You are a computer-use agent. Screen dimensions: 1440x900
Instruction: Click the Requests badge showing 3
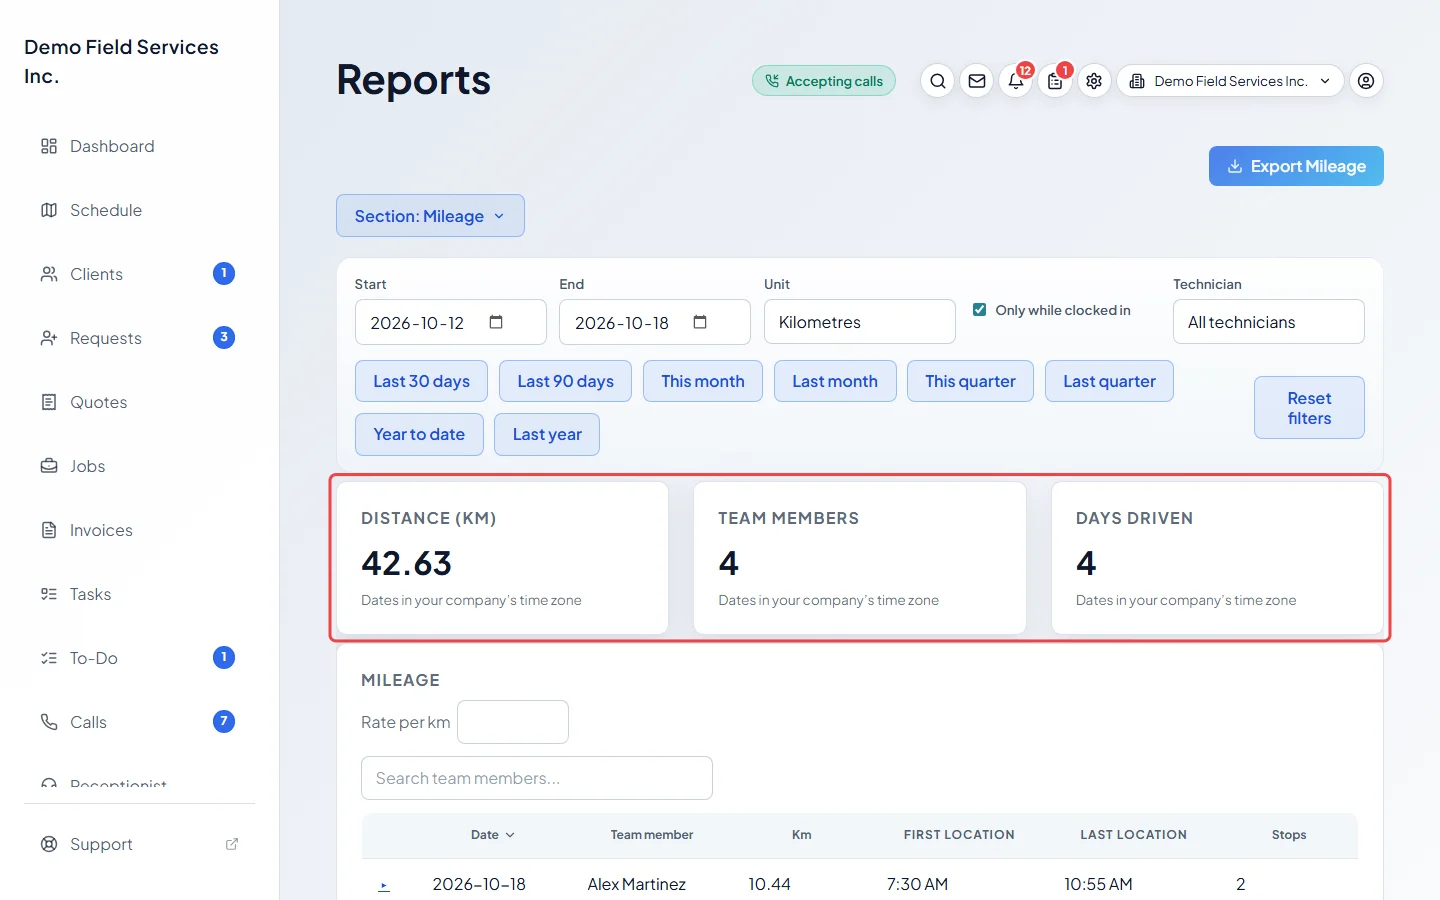pyautogui.click(x=224, y=337)
